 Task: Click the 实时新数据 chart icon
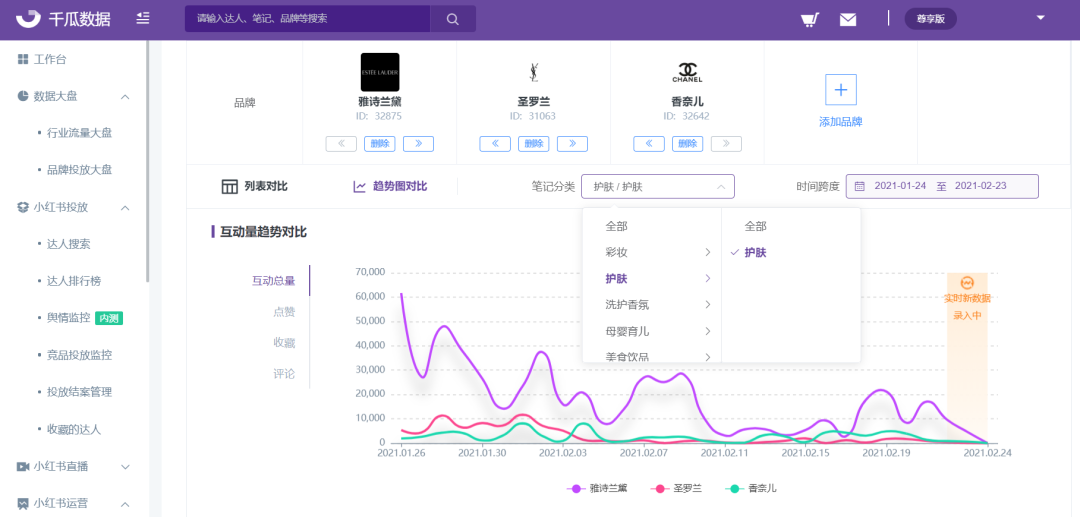tap(967, 283)
